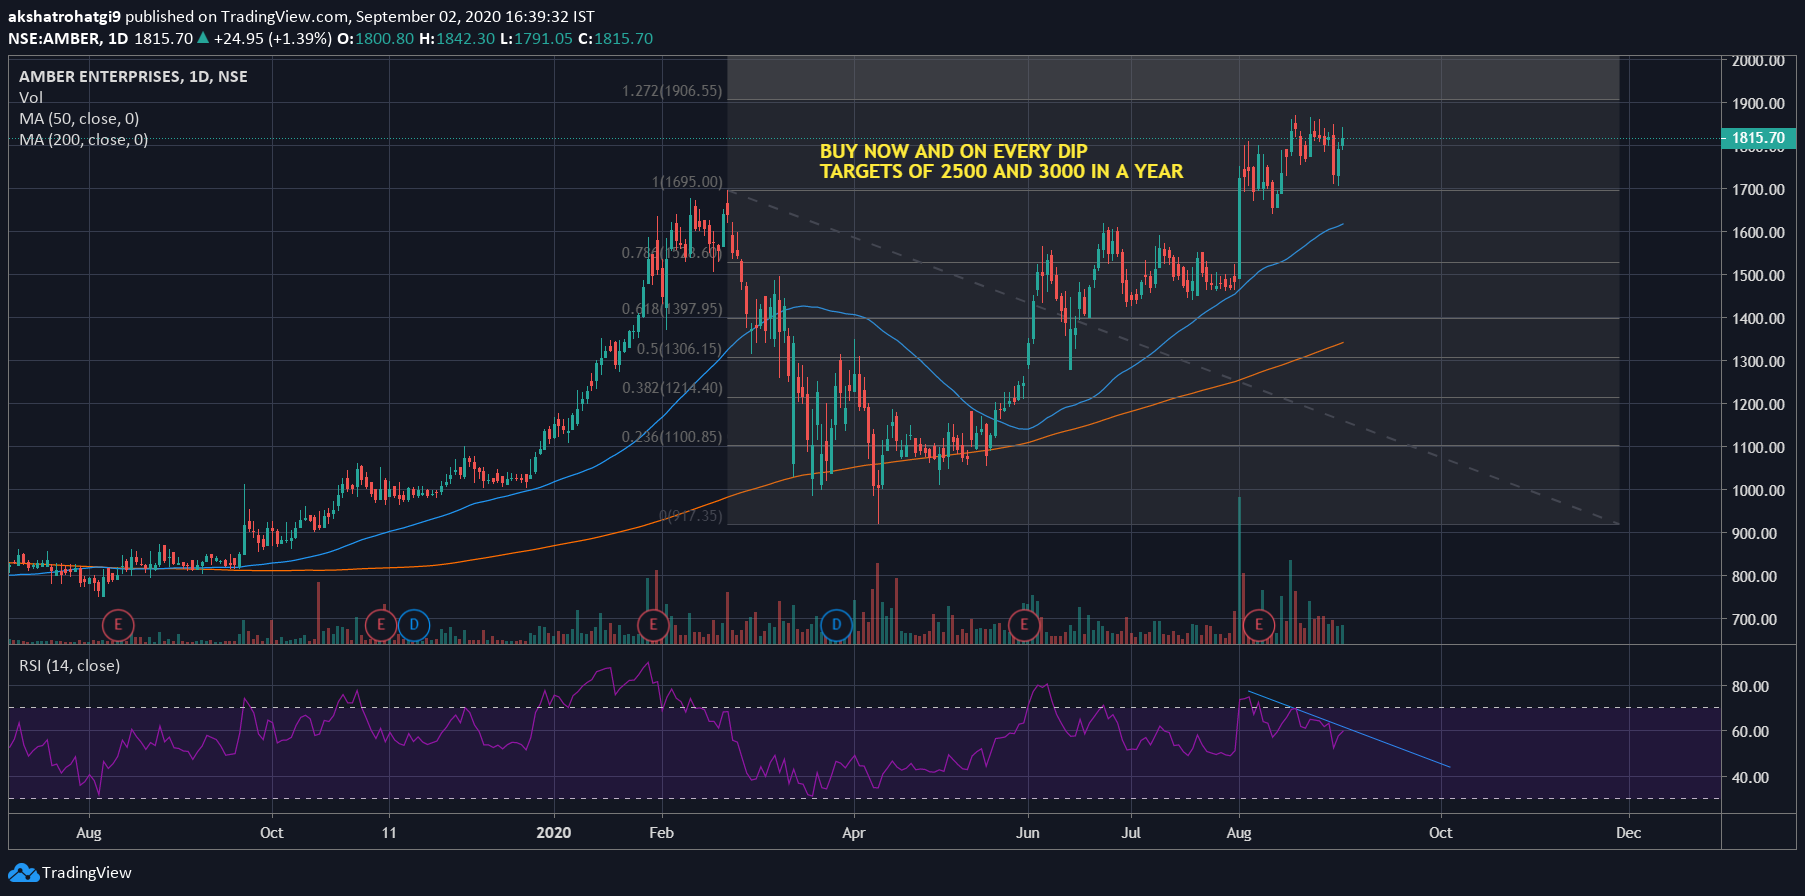
Task: Click the AMBER ENTERPRISES, 1D, NSE title
Action: click(133, 76)
